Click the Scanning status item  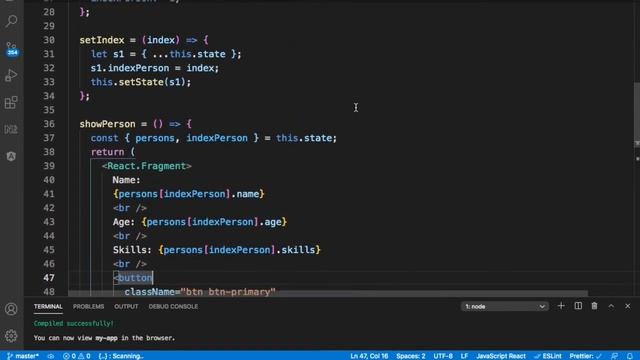[121, 356]
